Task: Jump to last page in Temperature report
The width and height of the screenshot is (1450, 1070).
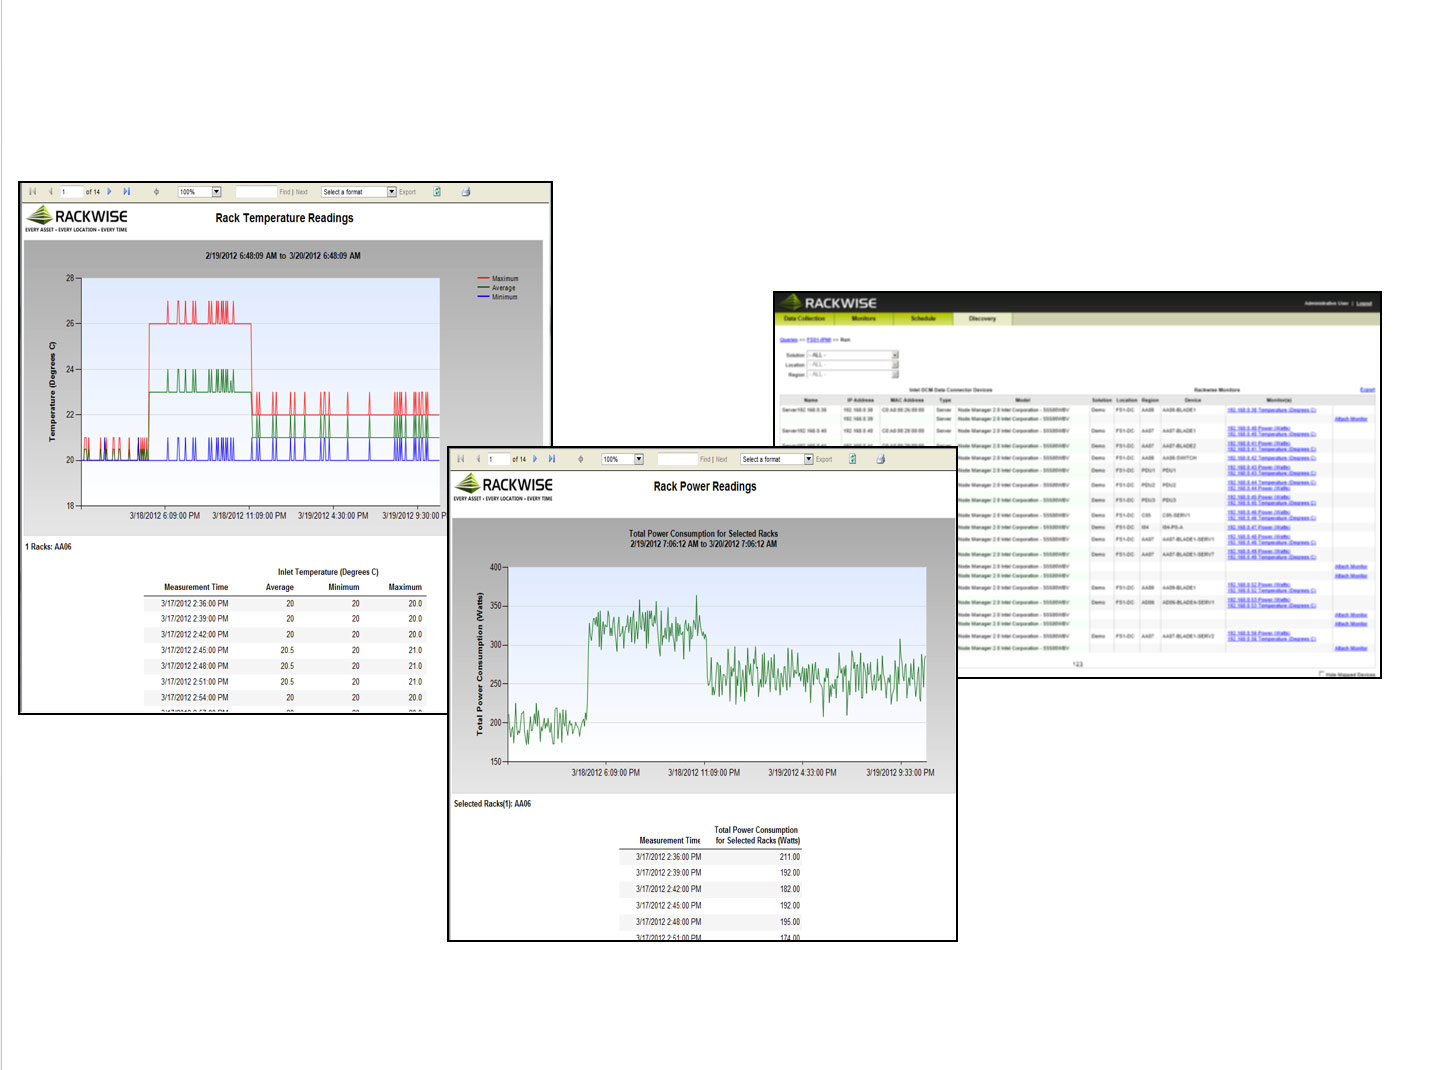Action: click(127, 192)
